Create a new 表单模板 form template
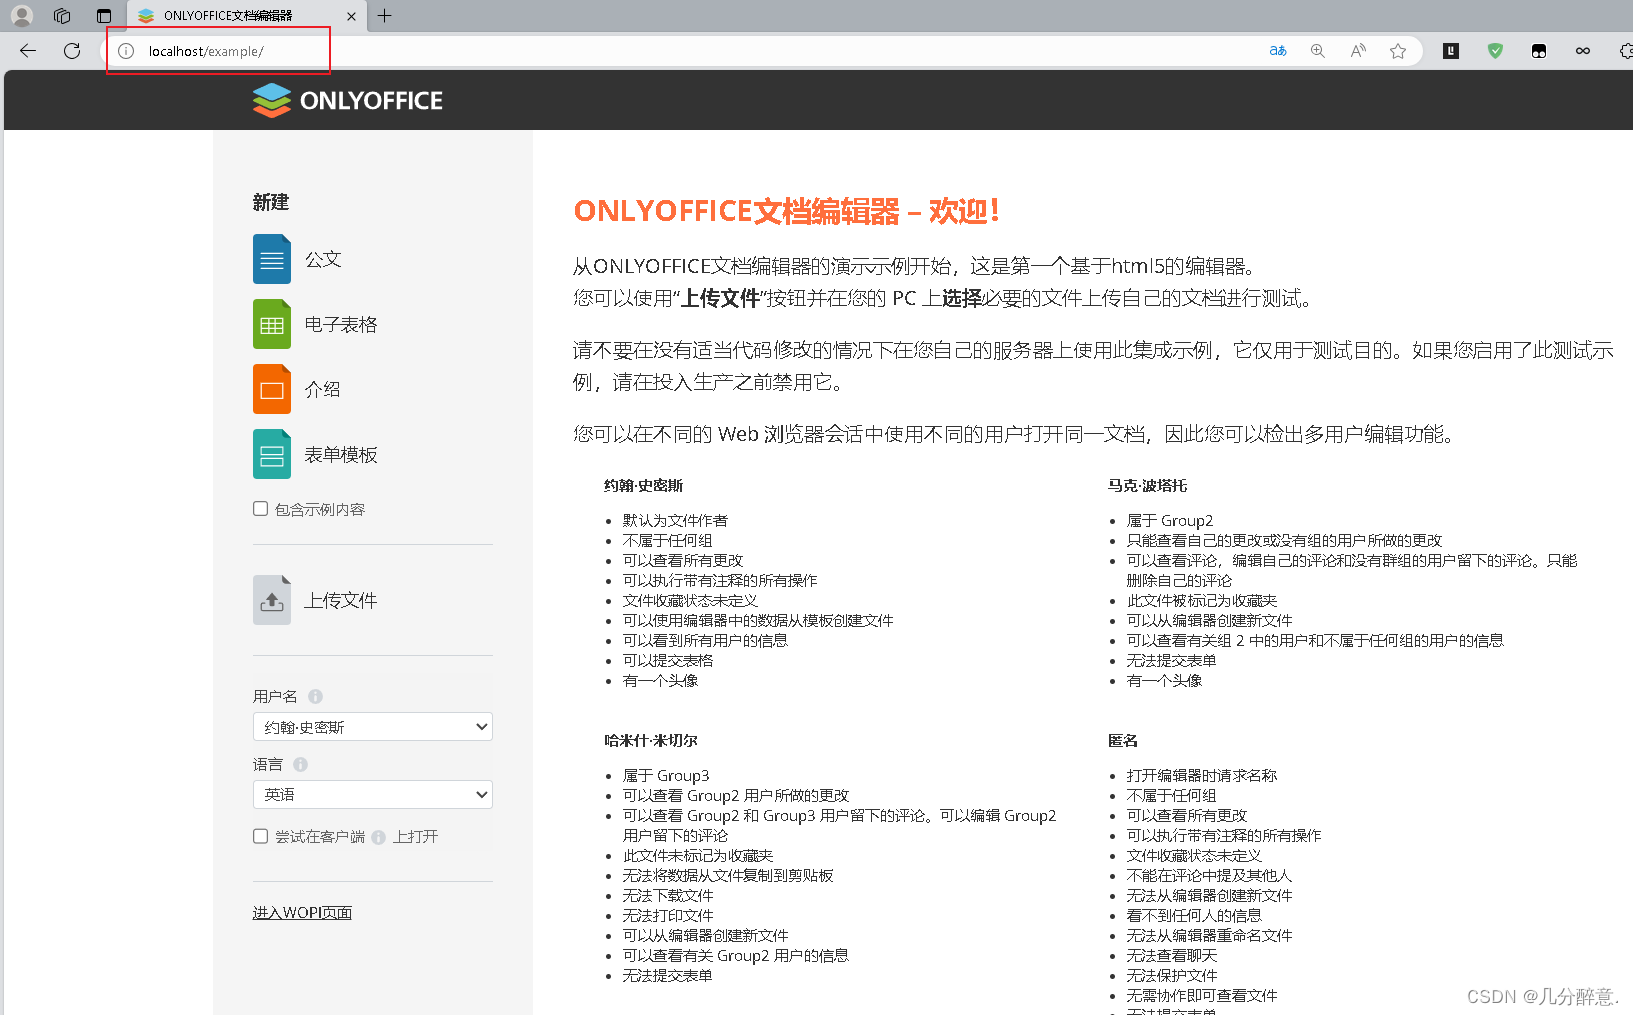 272,454
